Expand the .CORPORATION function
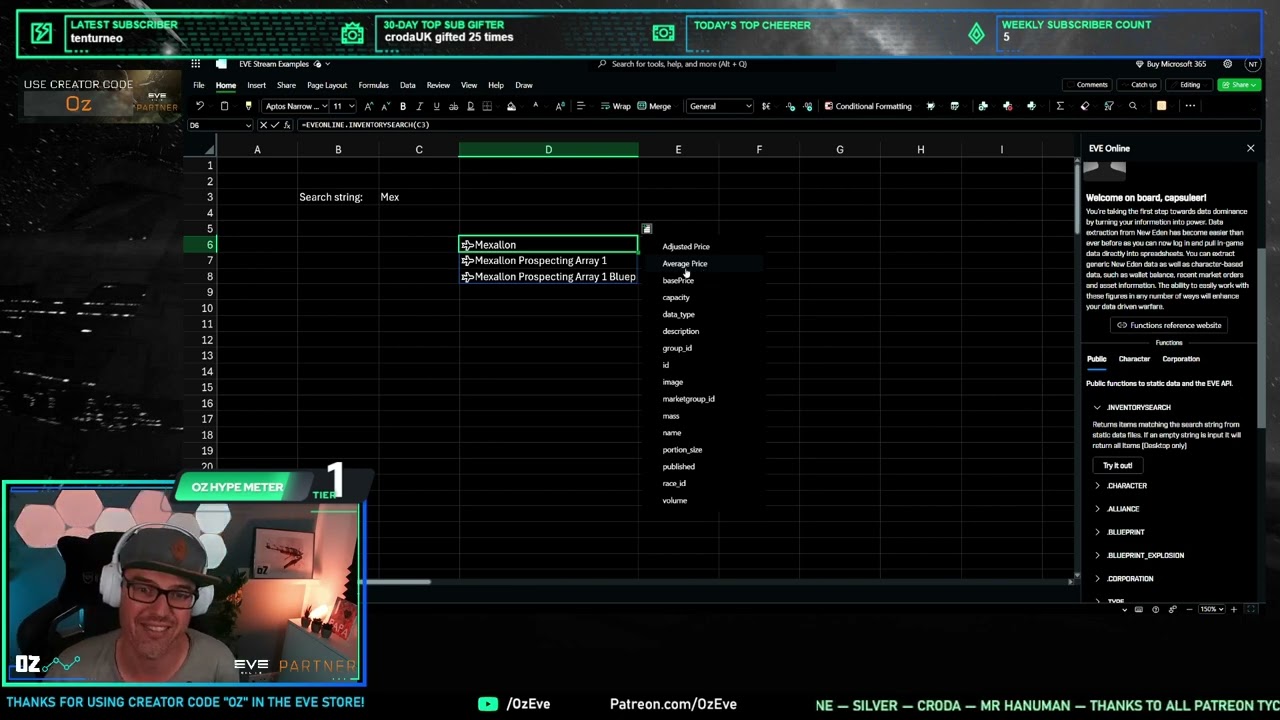Viewport: 1280px width, 720px height. (1097, 579)
